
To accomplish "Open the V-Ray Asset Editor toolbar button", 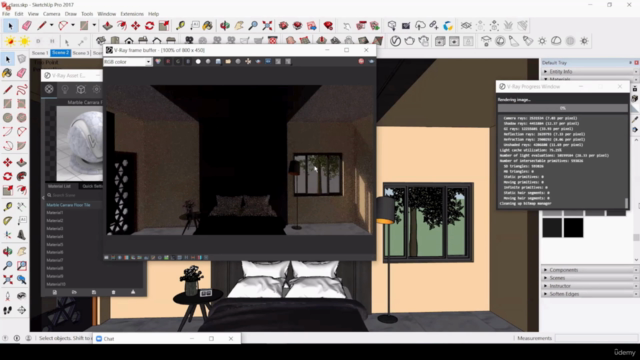I will pyautogui.click(x=395, y=41).
